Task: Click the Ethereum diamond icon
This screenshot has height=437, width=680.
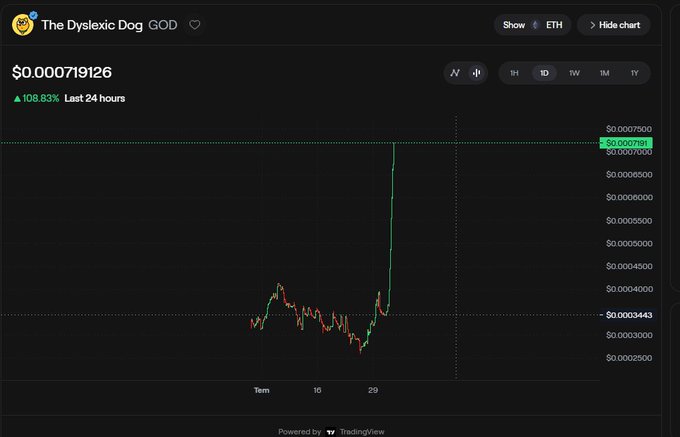Action: (x=535, y=25)
